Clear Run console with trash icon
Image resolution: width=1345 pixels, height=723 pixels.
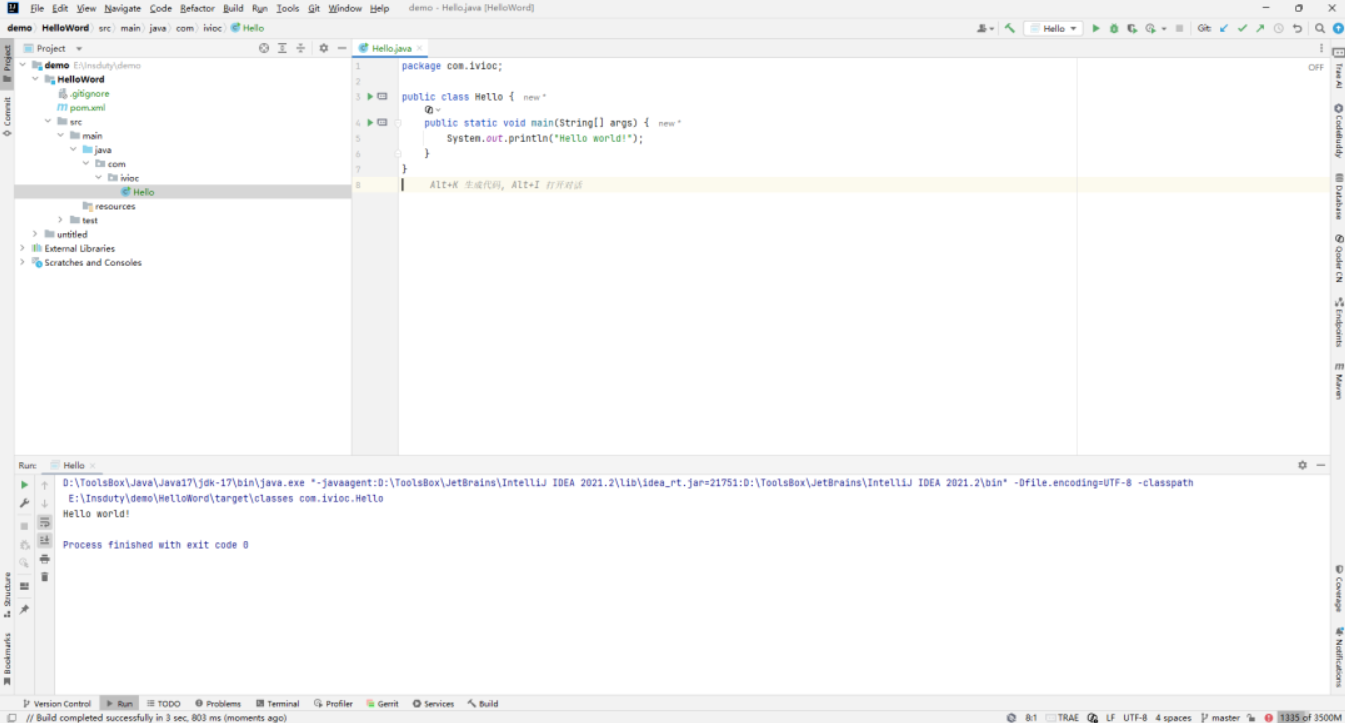coord(44,577)
